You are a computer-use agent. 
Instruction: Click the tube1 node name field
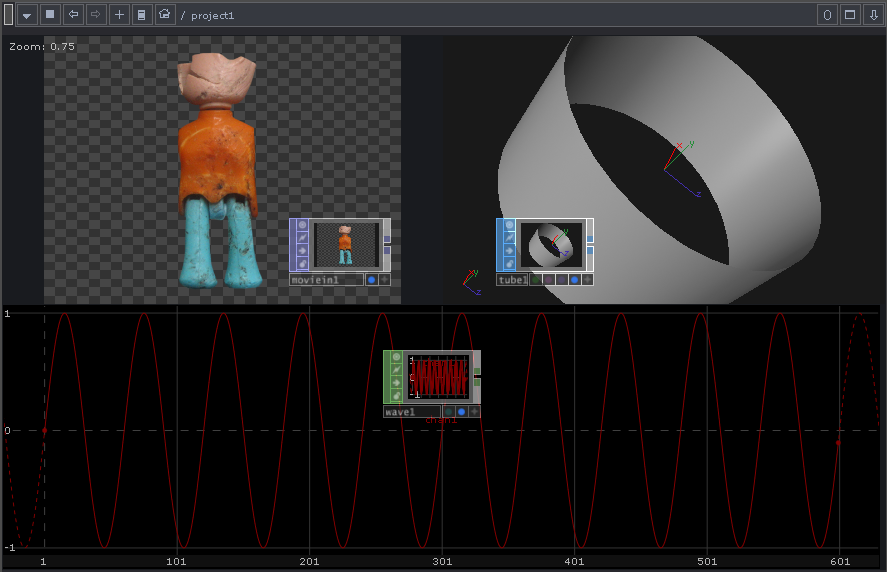point(513,279)
